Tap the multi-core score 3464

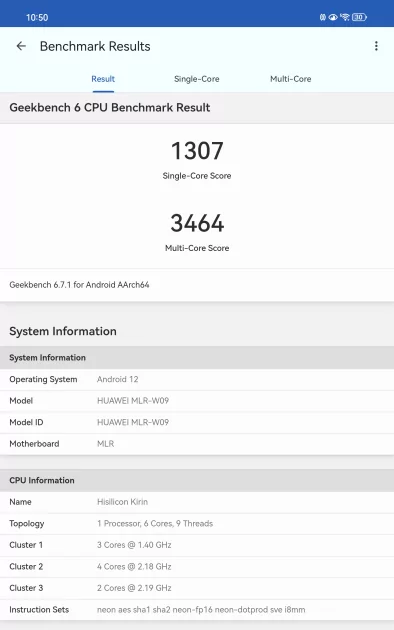(x=197, y=223)
